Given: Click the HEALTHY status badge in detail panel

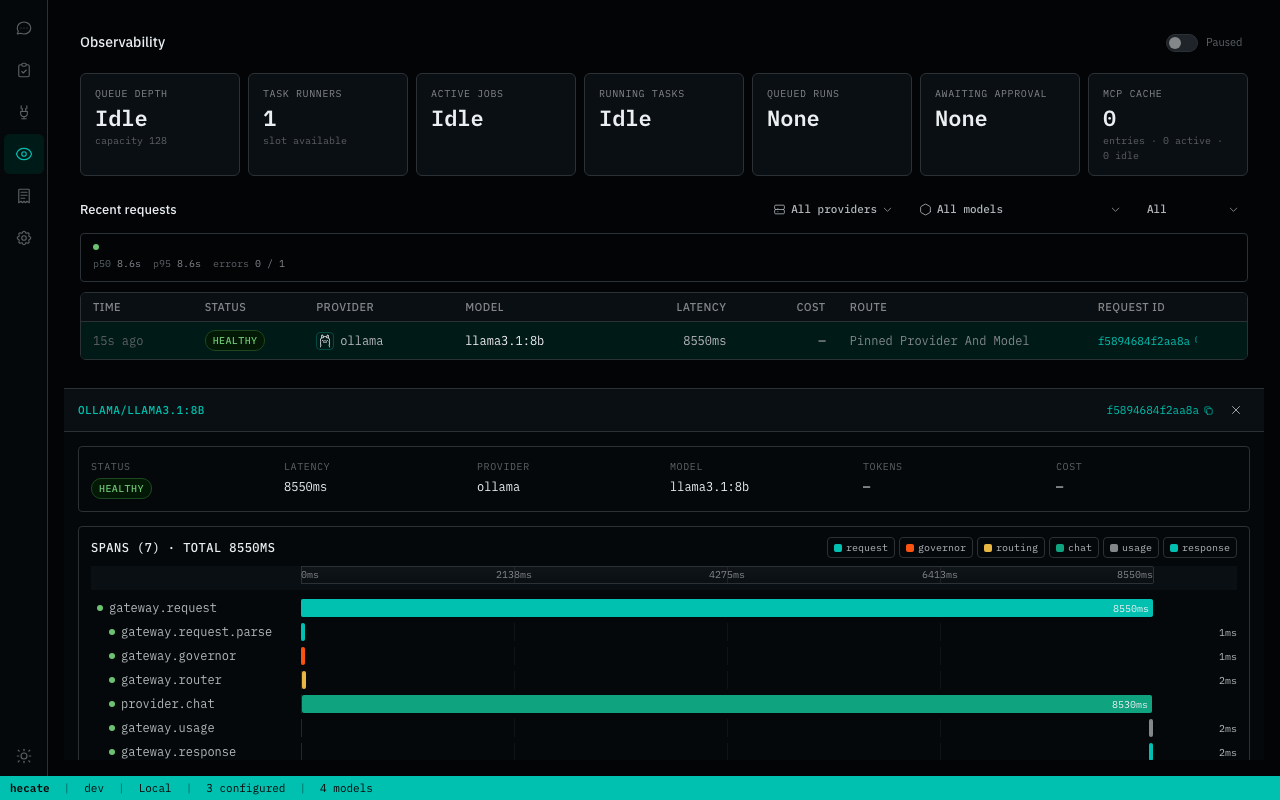Looking at the screenshot, I should click(121, 489).
